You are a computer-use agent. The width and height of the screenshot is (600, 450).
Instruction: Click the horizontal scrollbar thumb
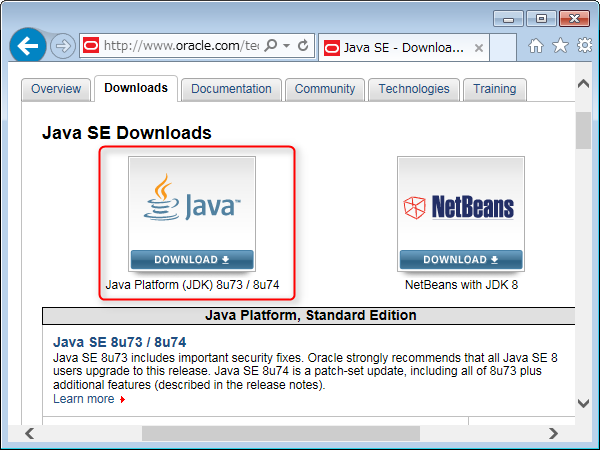(x=281, y=434)
